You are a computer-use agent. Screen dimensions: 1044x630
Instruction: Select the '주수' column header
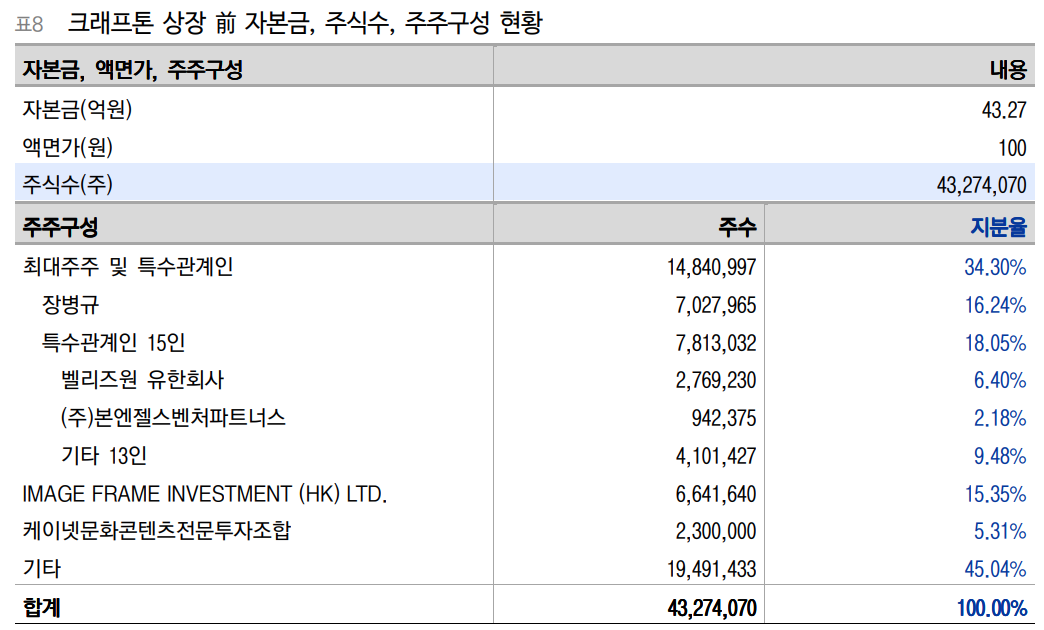tap(737, 227)
